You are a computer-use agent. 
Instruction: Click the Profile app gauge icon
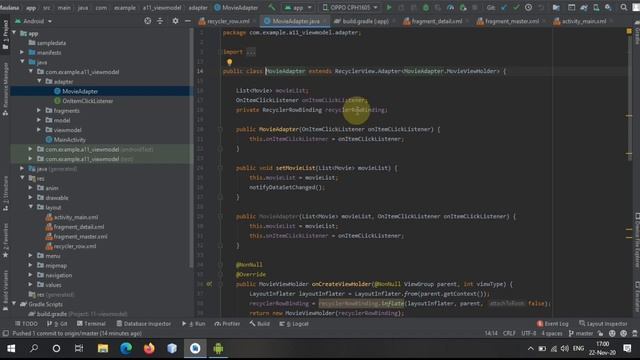tap(450, 7)
